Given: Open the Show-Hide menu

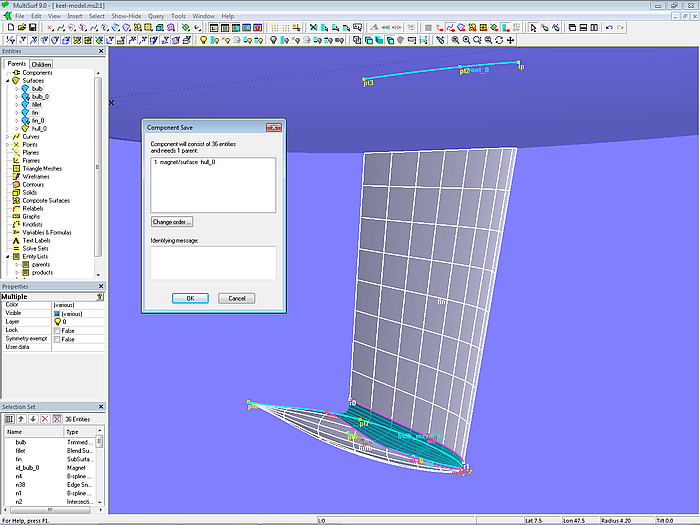Looking at the screenshot, I should pos(125,16).
